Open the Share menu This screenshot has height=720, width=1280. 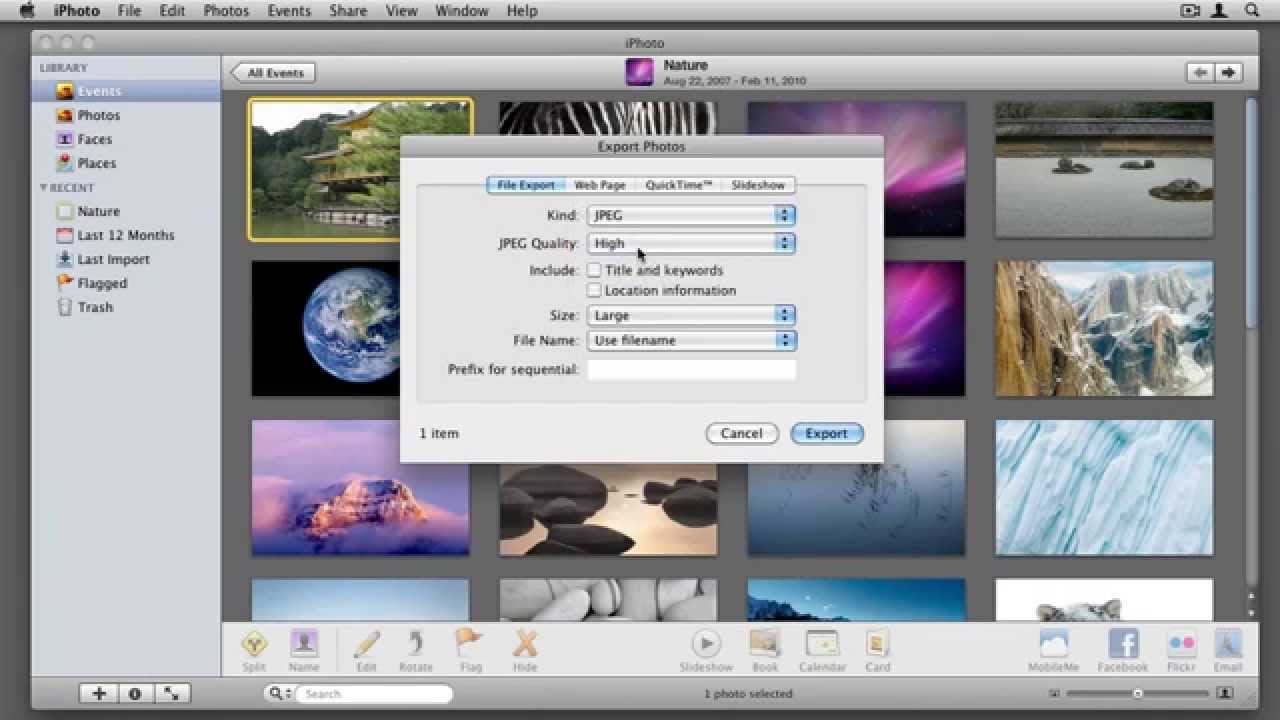(348, 10)
